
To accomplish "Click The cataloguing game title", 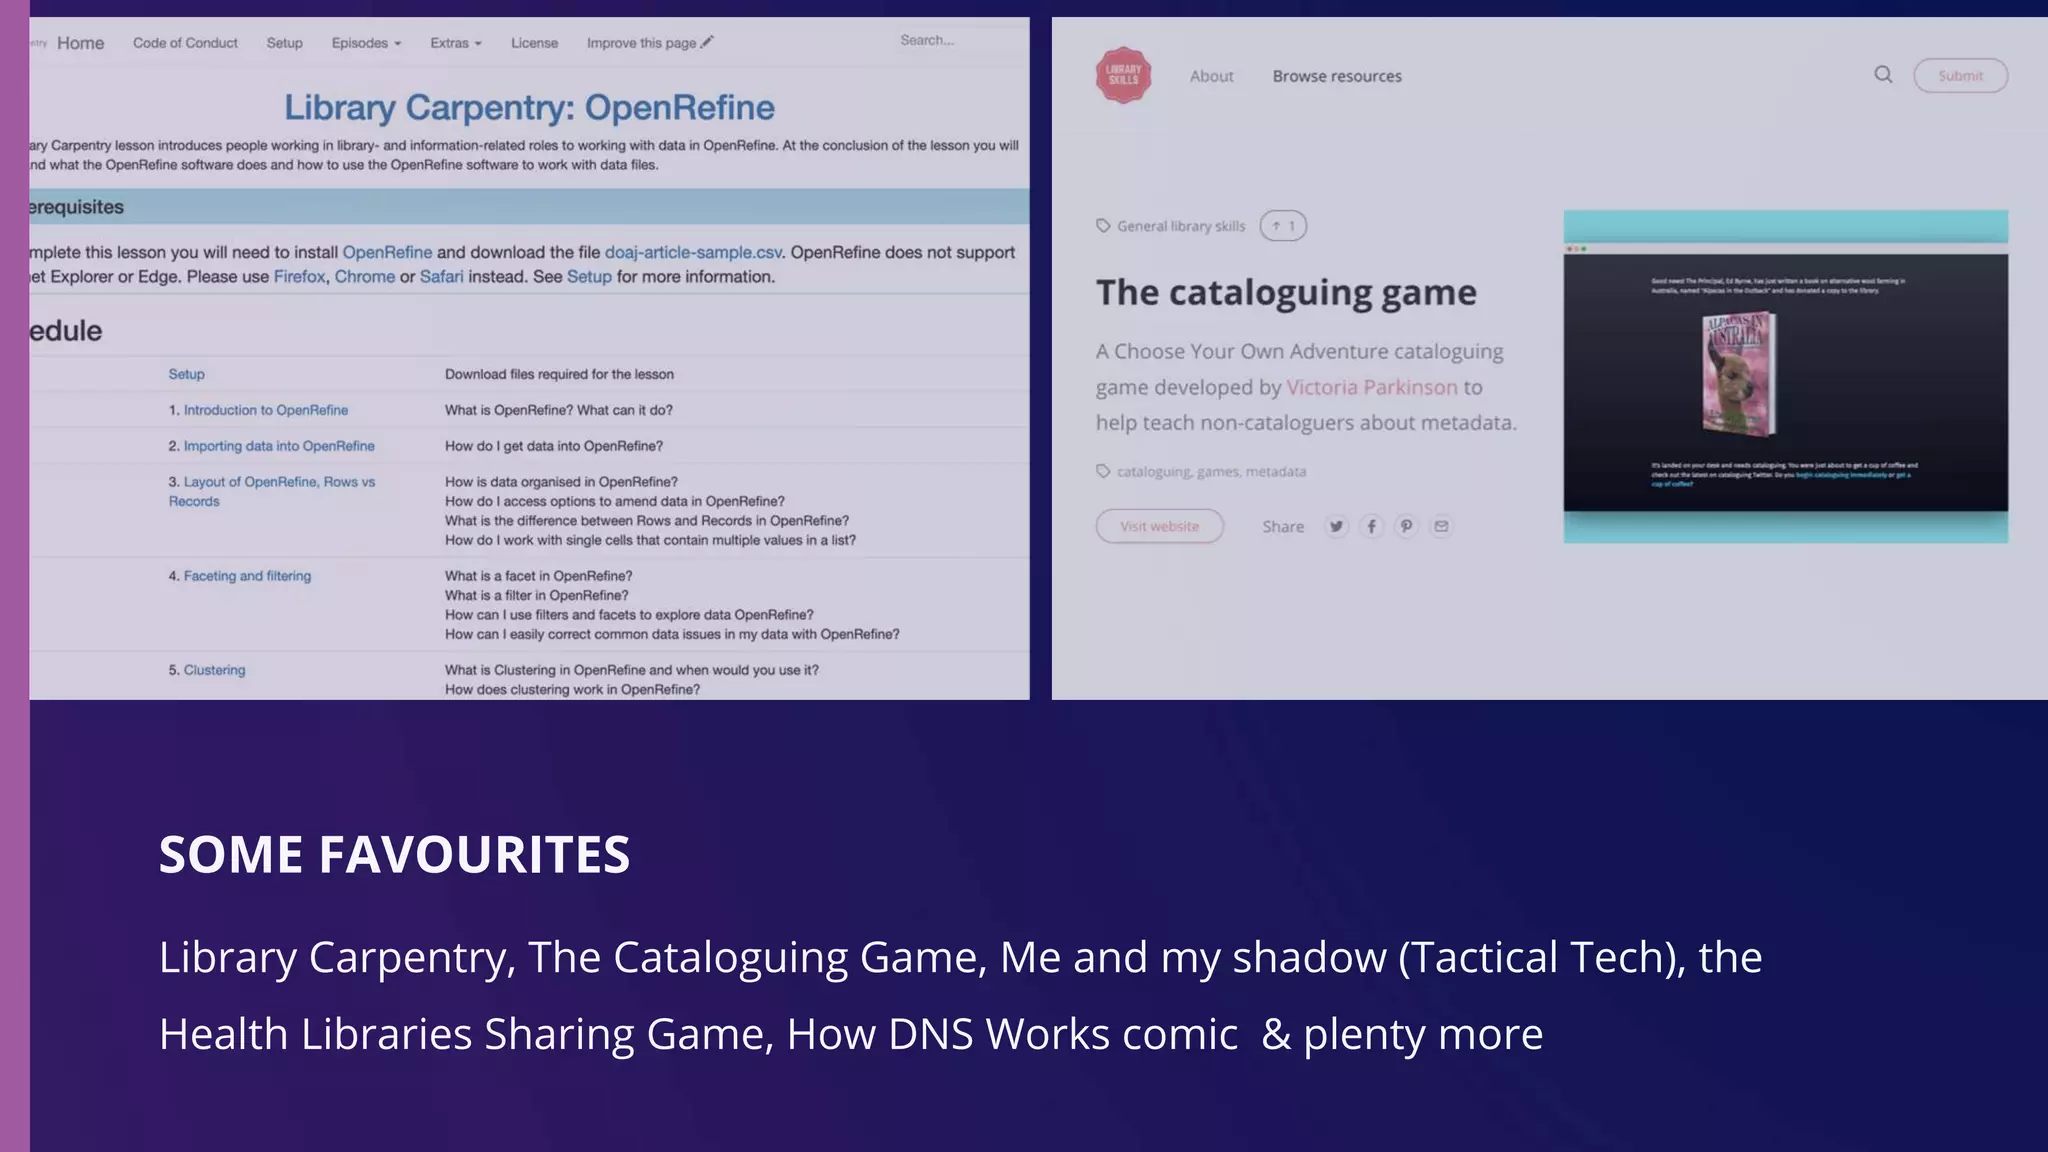I will click(1286, 292).
